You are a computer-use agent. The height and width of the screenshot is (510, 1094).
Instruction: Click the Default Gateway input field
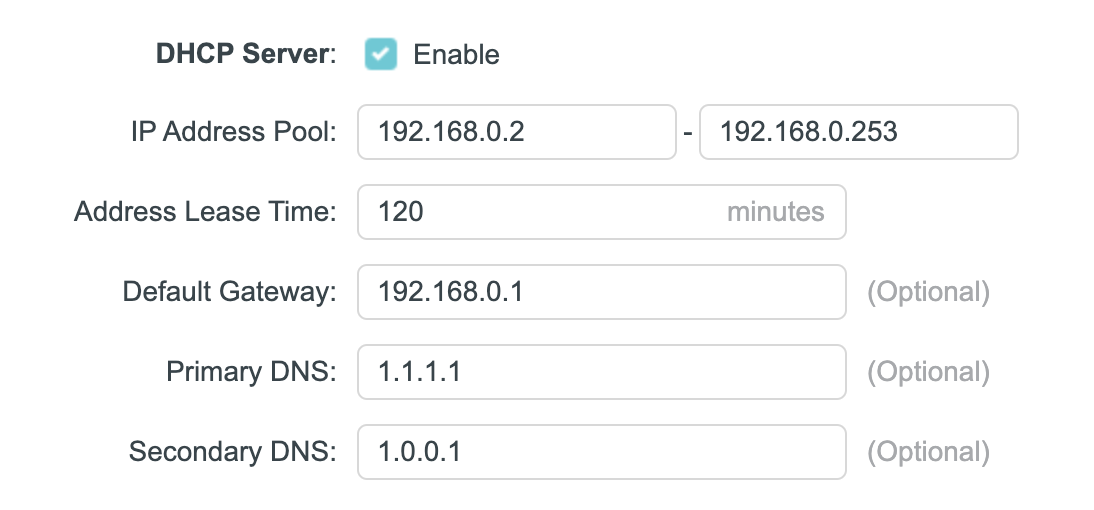tap(601, 292)
